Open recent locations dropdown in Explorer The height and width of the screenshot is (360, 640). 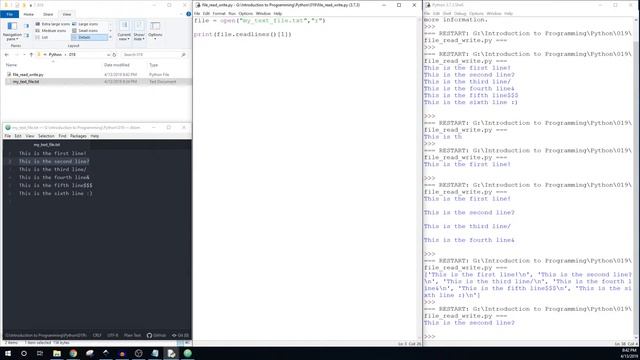click(x=24, y=55)
